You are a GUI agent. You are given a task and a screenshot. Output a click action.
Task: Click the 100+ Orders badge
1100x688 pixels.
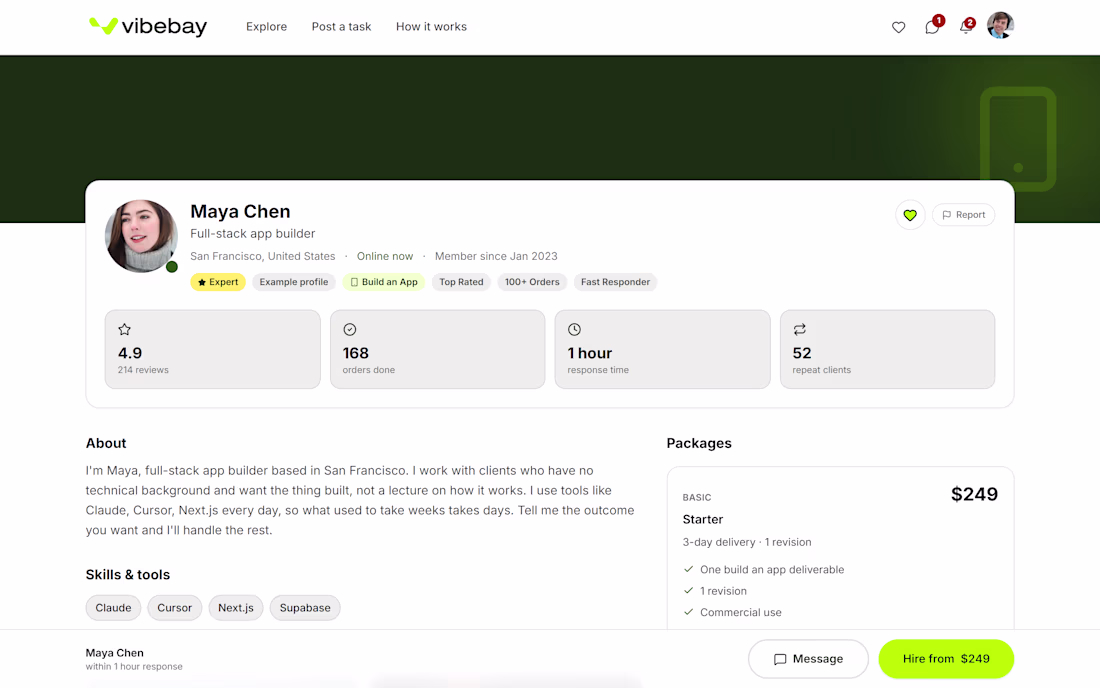point(532,282)
